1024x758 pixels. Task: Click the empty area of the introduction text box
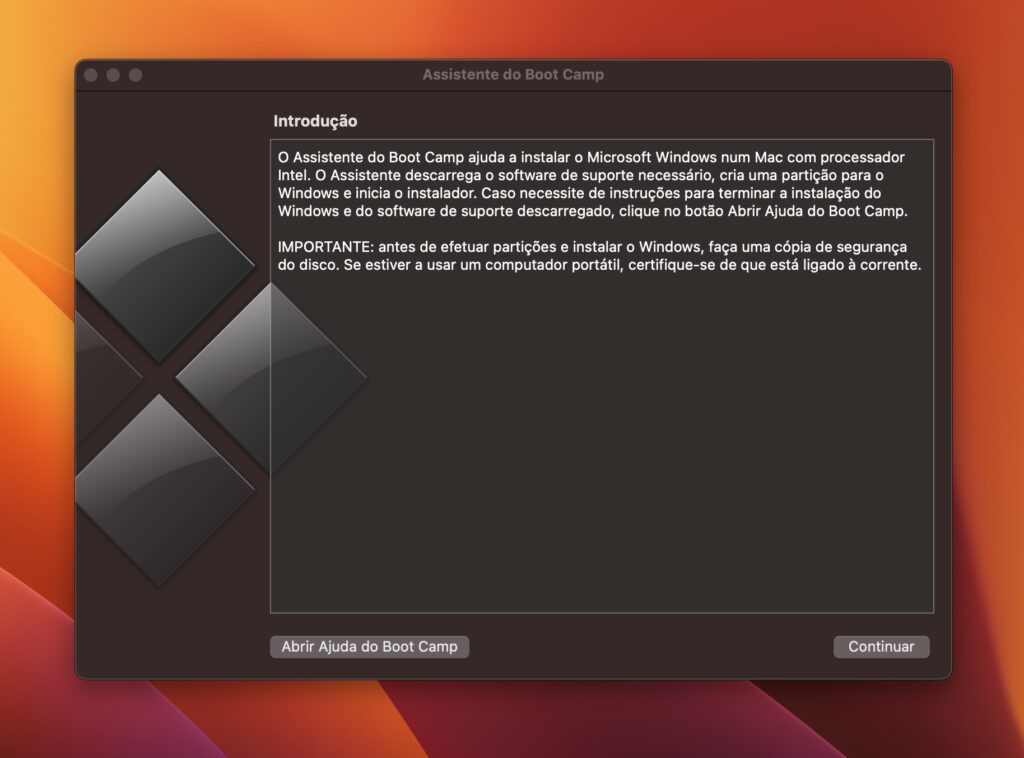click(x=600, y=450)
